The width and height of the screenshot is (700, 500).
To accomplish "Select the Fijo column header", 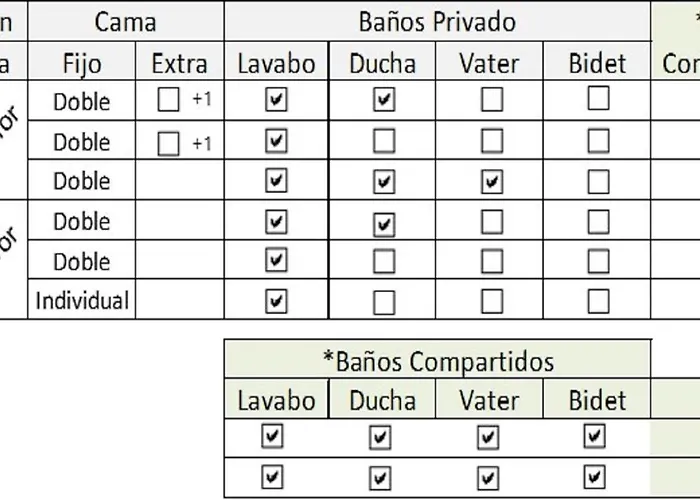I will click(82, 64).
